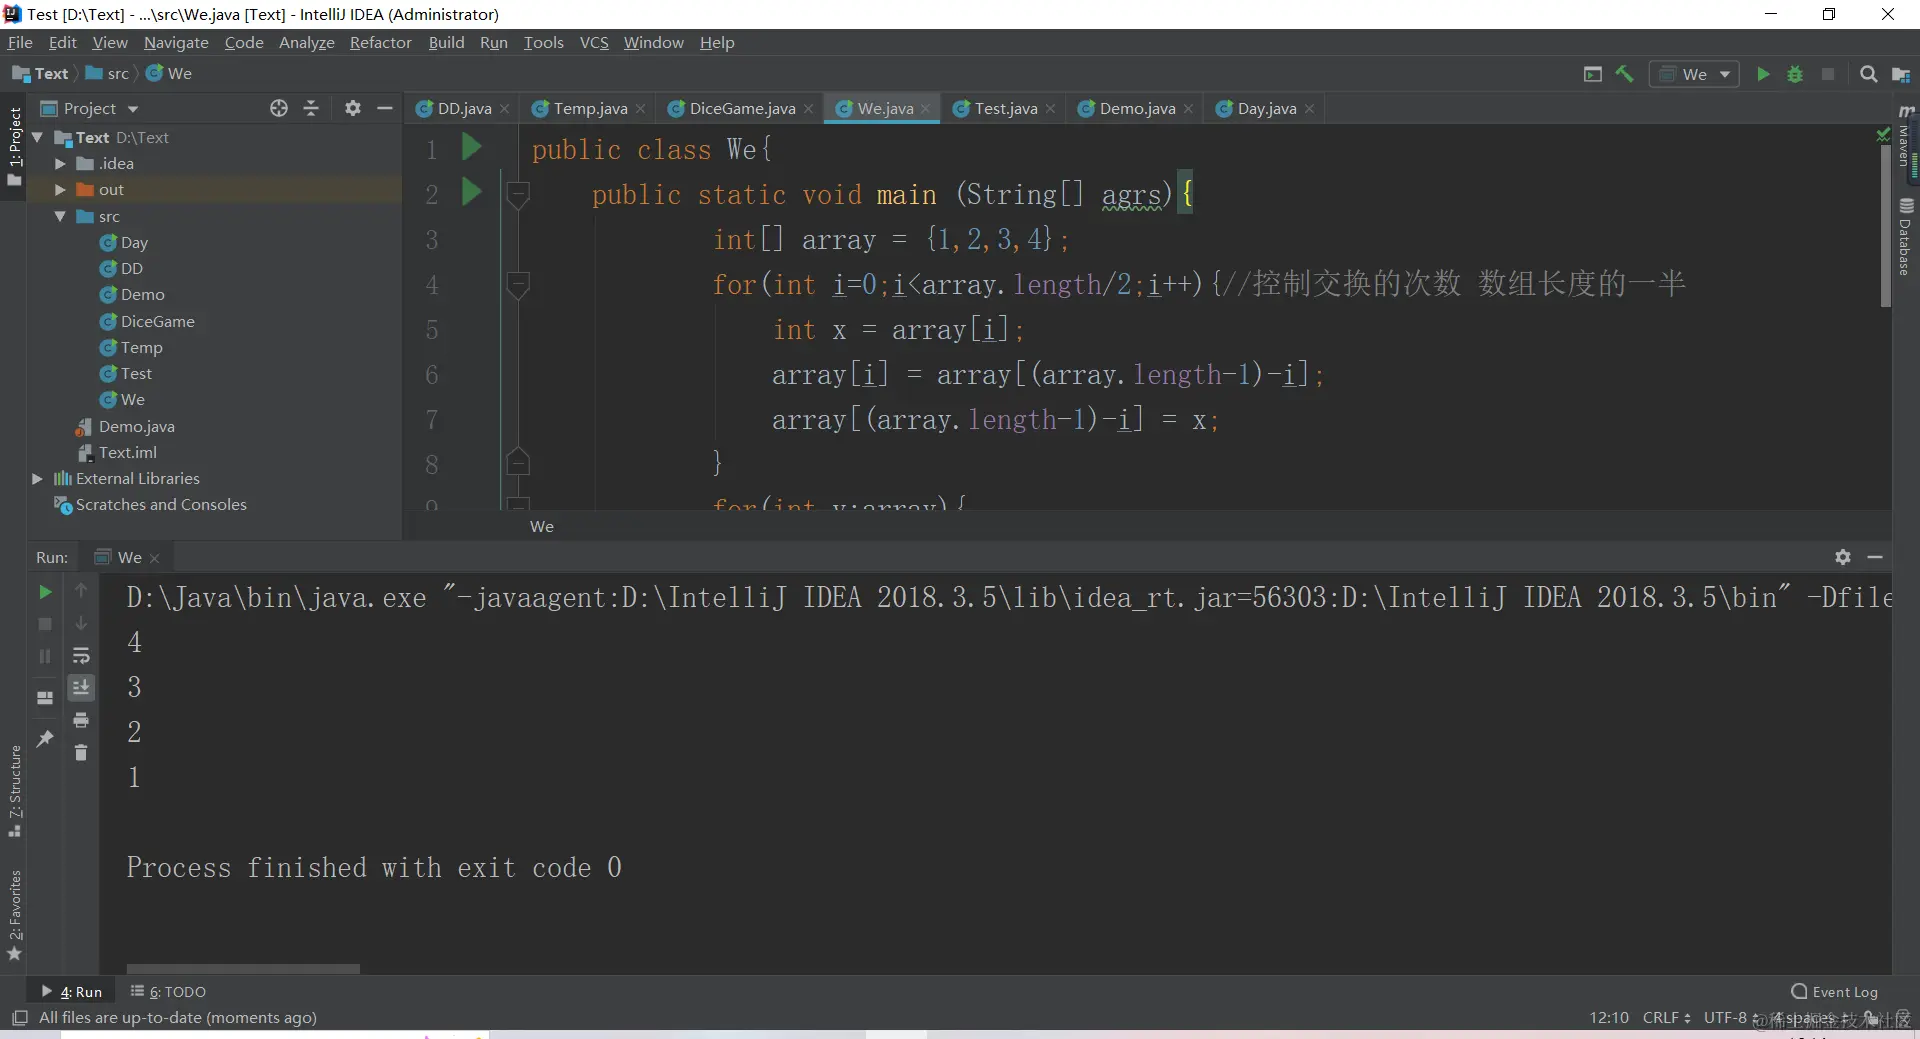Open the File menu
Screen dimensions: 1920x1039
point(20,42)
